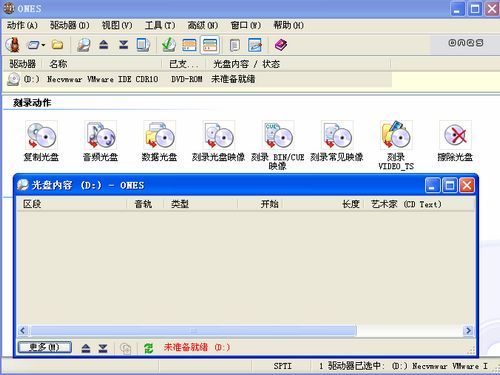Click the drive selector icon in the toolbar

33,45
